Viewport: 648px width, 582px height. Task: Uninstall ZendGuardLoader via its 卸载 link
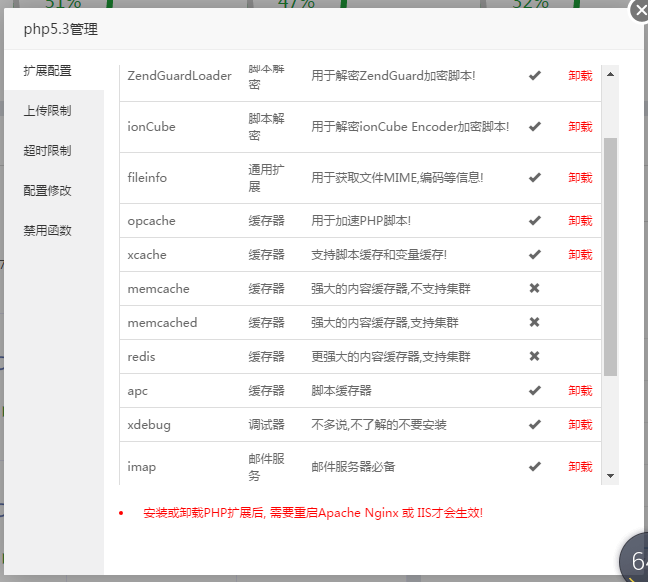point(580,76)
